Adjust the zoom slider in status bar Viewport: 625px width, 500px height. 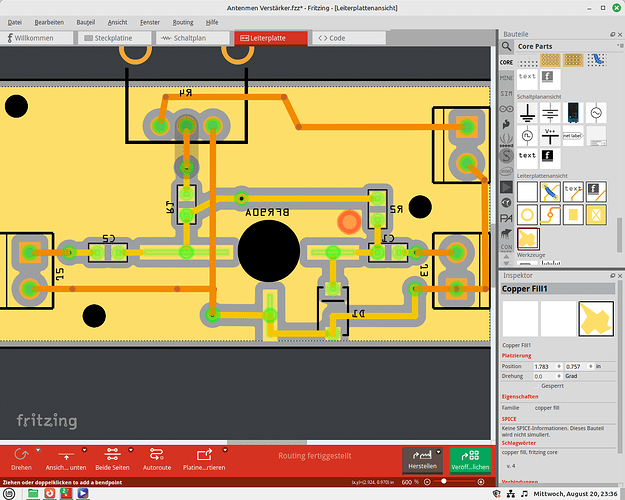pos(445,483)
